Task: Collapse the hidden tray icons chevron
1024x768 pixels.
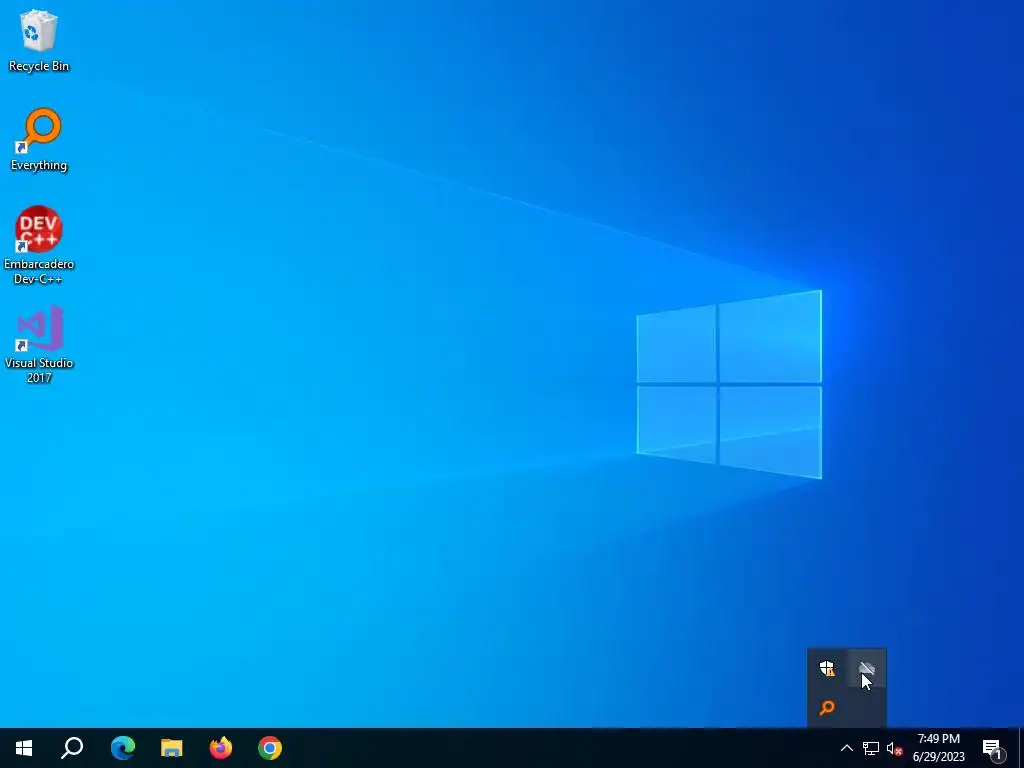Action: point(846,748)
